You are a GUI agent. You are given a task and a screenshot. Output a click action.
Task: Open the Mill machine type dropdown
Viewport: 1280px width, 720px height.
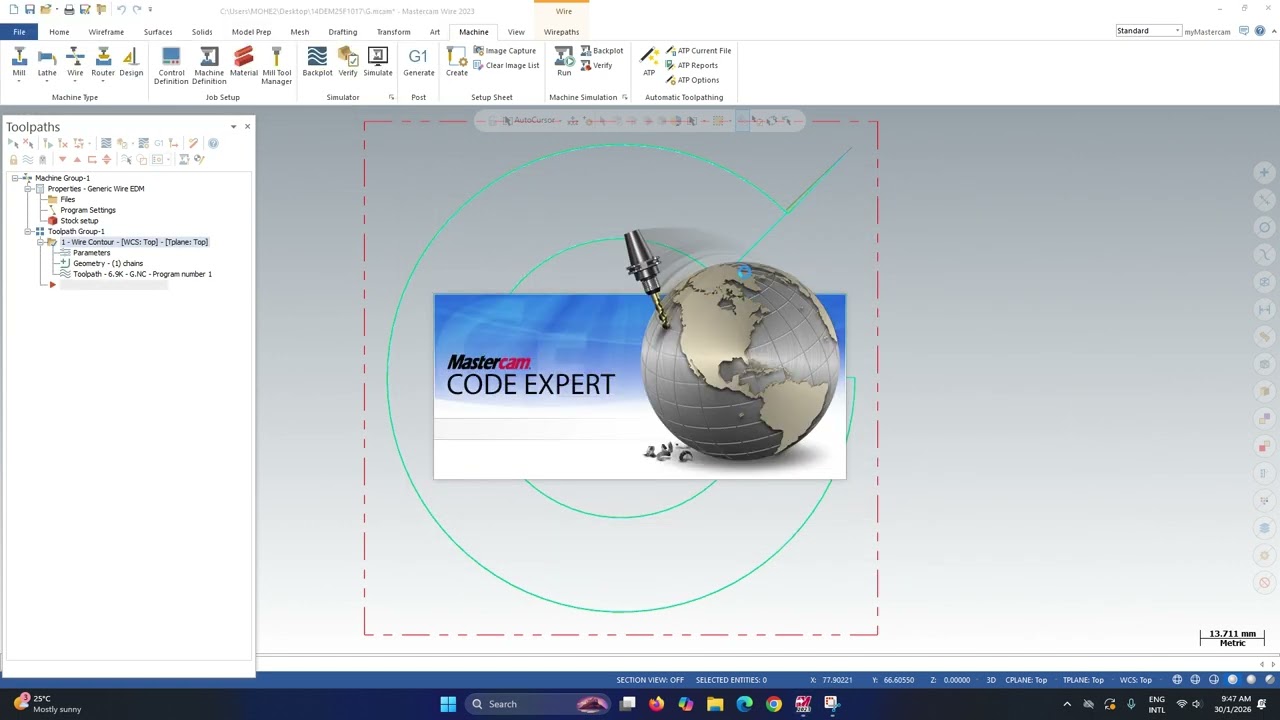click(x=19, y=64)
